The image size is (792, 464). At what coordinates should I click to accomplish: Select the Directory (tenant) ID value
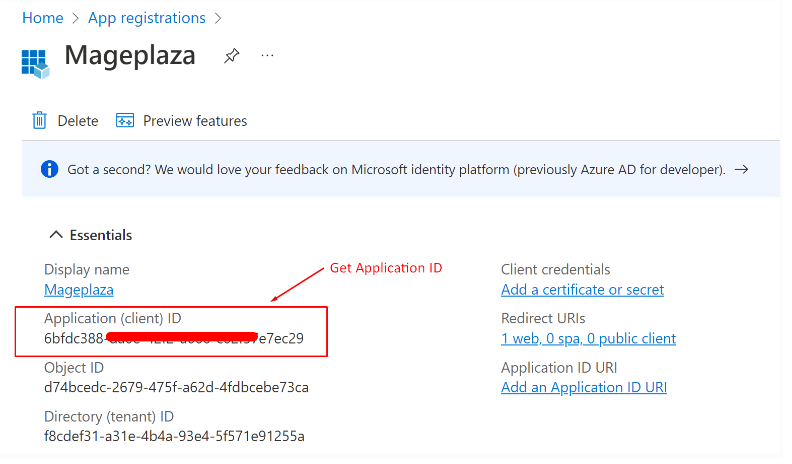(x=174, y=436)
